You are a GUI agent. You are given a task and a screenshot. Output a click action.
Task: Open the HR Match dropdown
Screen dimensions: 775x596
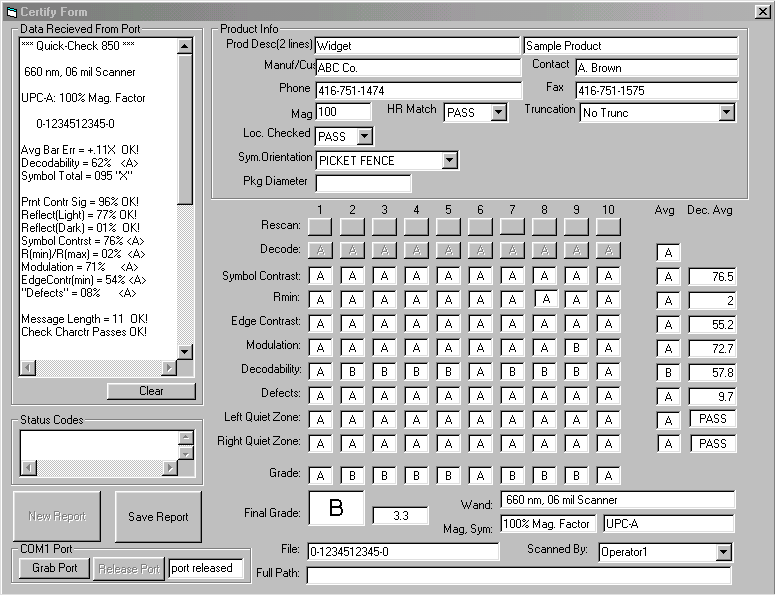[x=499, y=113]
